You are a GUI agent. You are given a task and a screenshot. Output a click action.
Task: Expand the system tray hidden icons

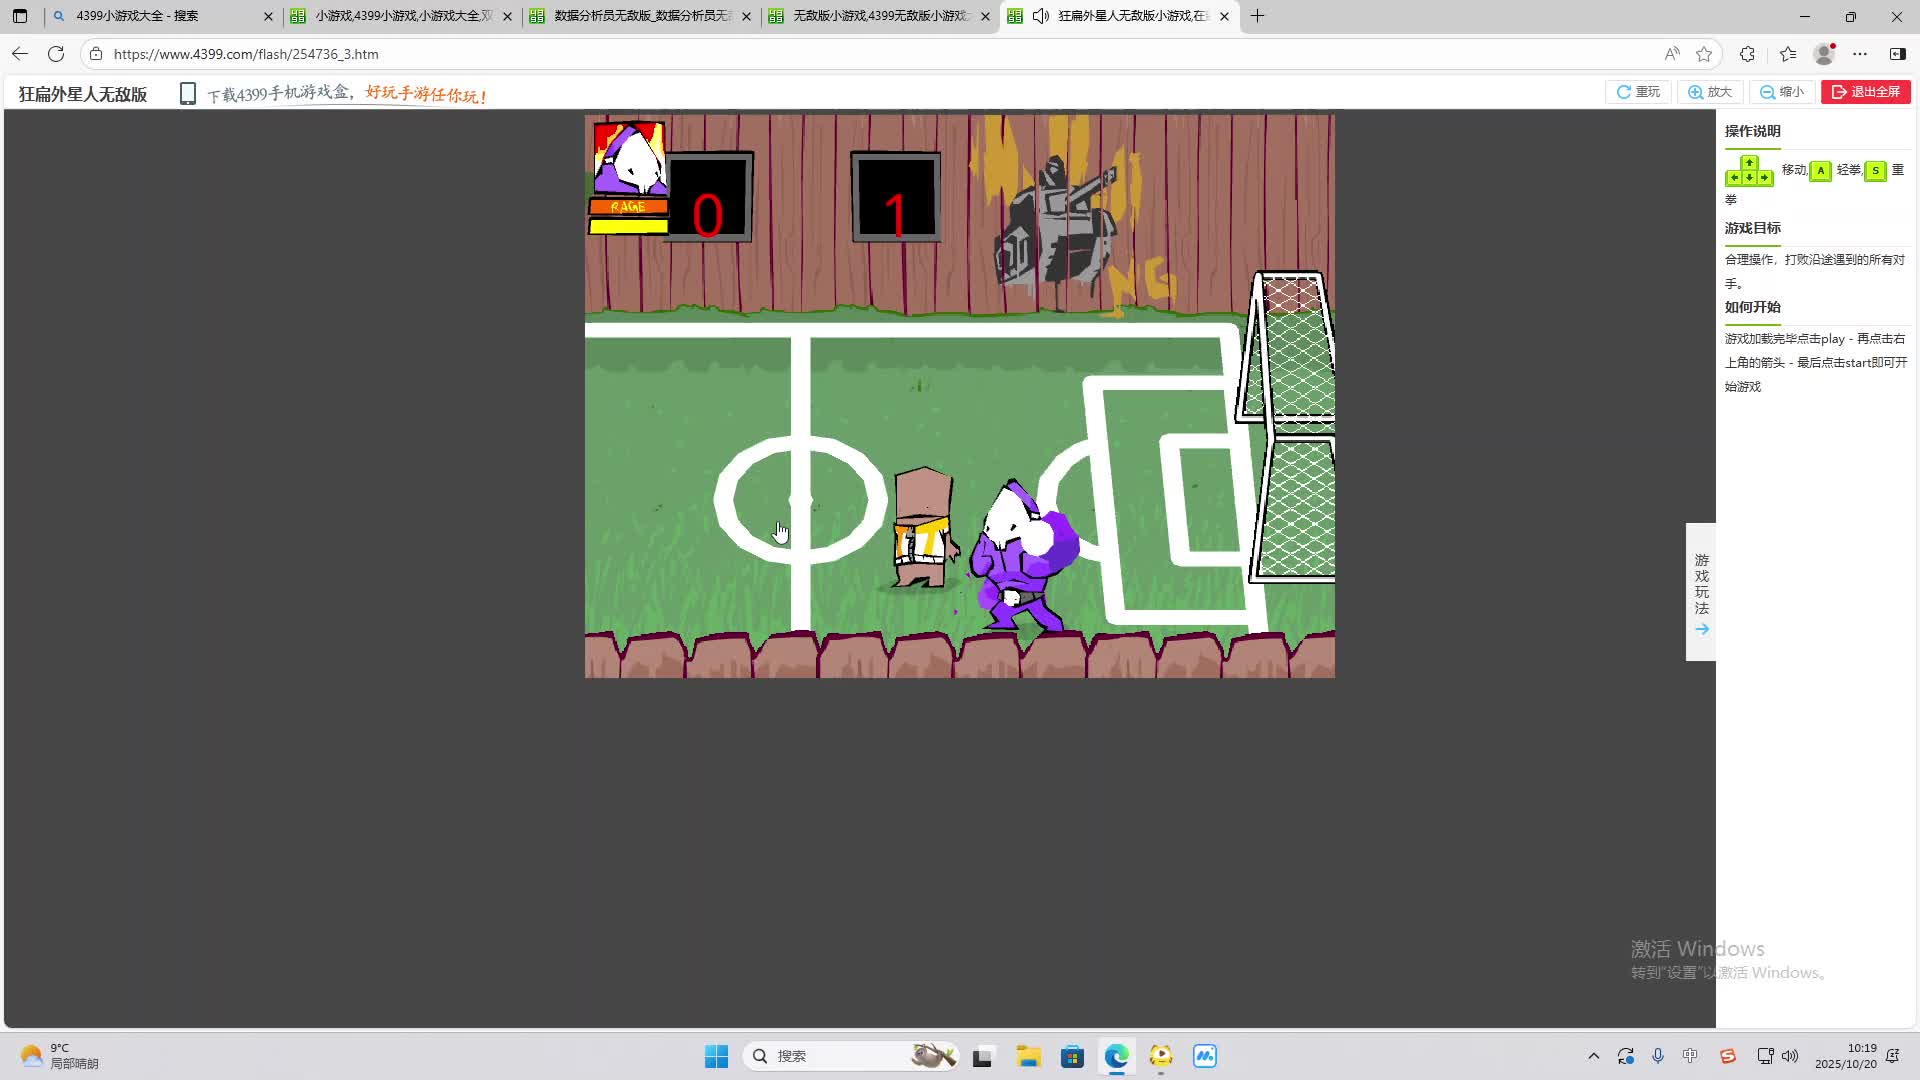coord(1593,1056)
